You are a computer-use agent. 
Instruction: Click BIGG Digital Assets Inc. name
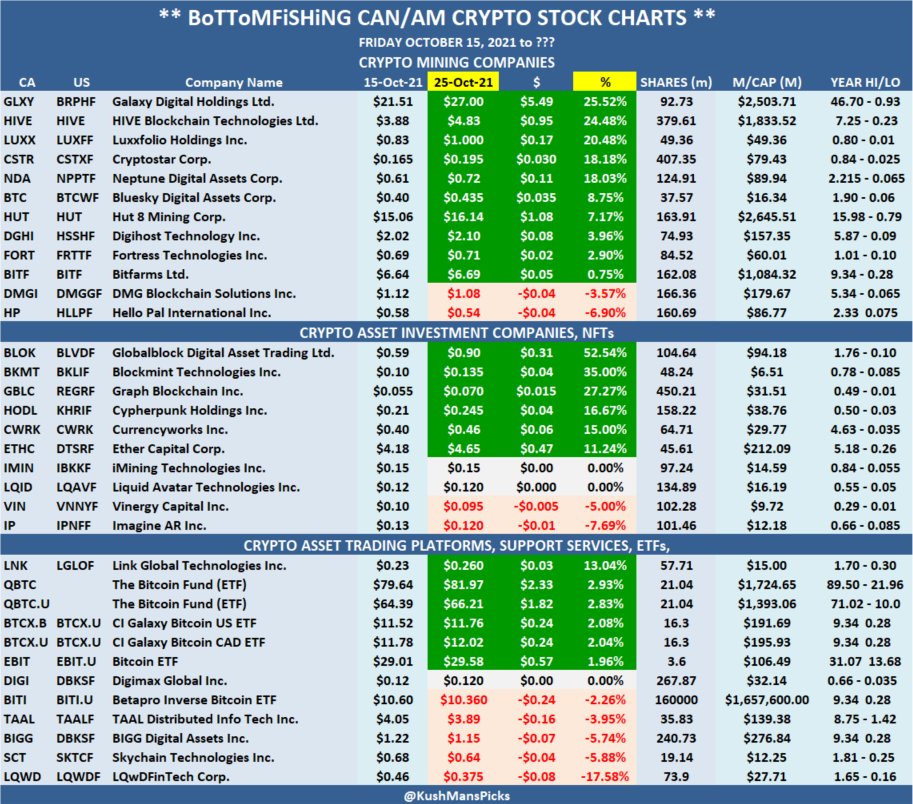click(181, 739)
